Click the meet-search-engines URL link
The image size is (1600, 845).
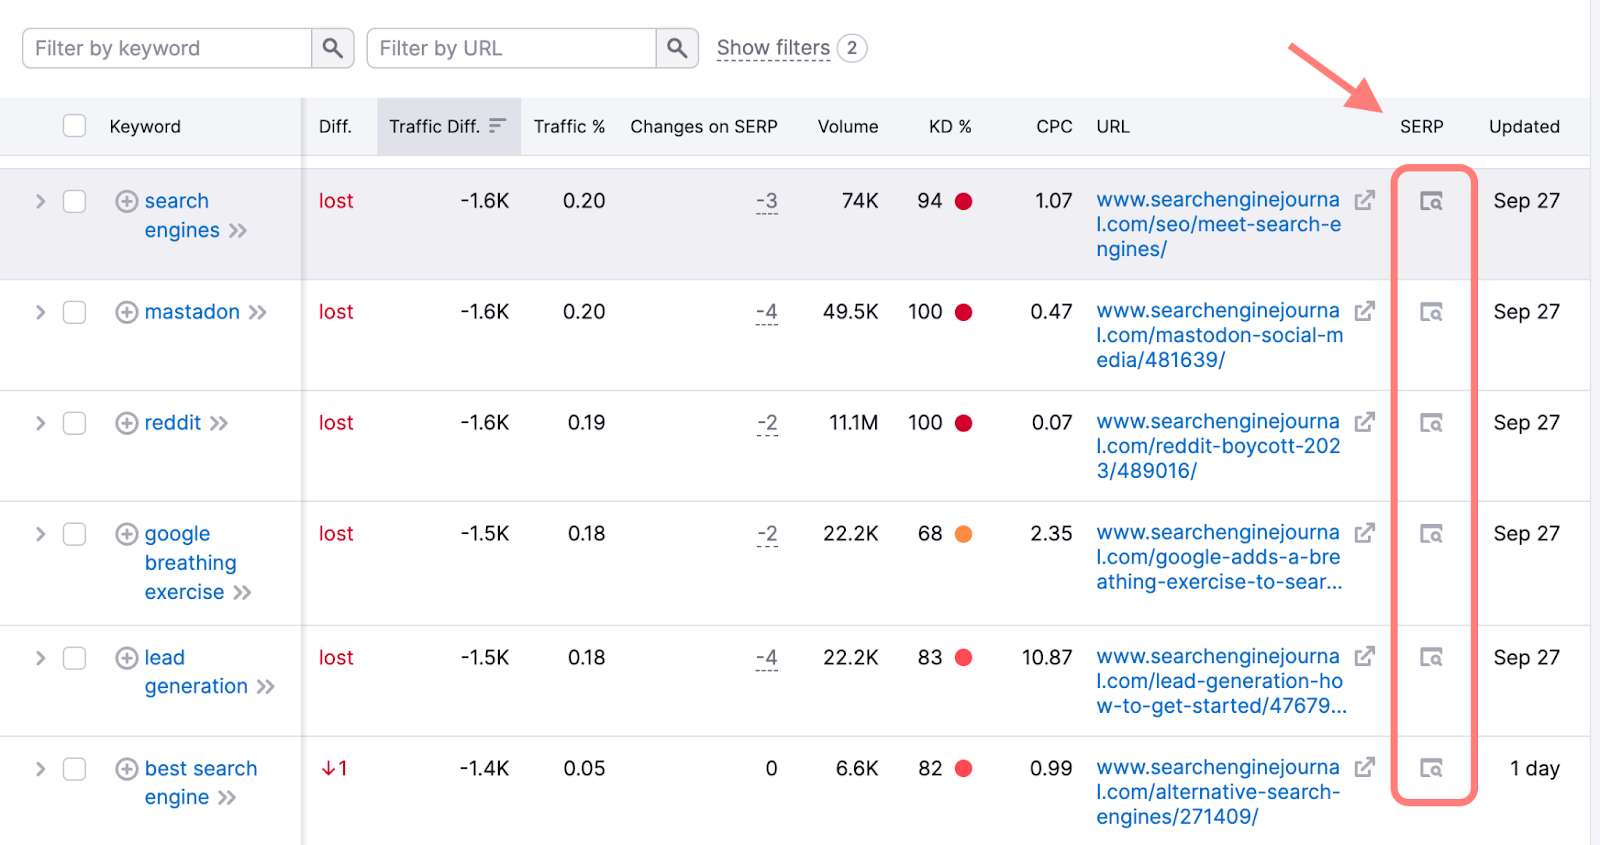coord(1218,225)
